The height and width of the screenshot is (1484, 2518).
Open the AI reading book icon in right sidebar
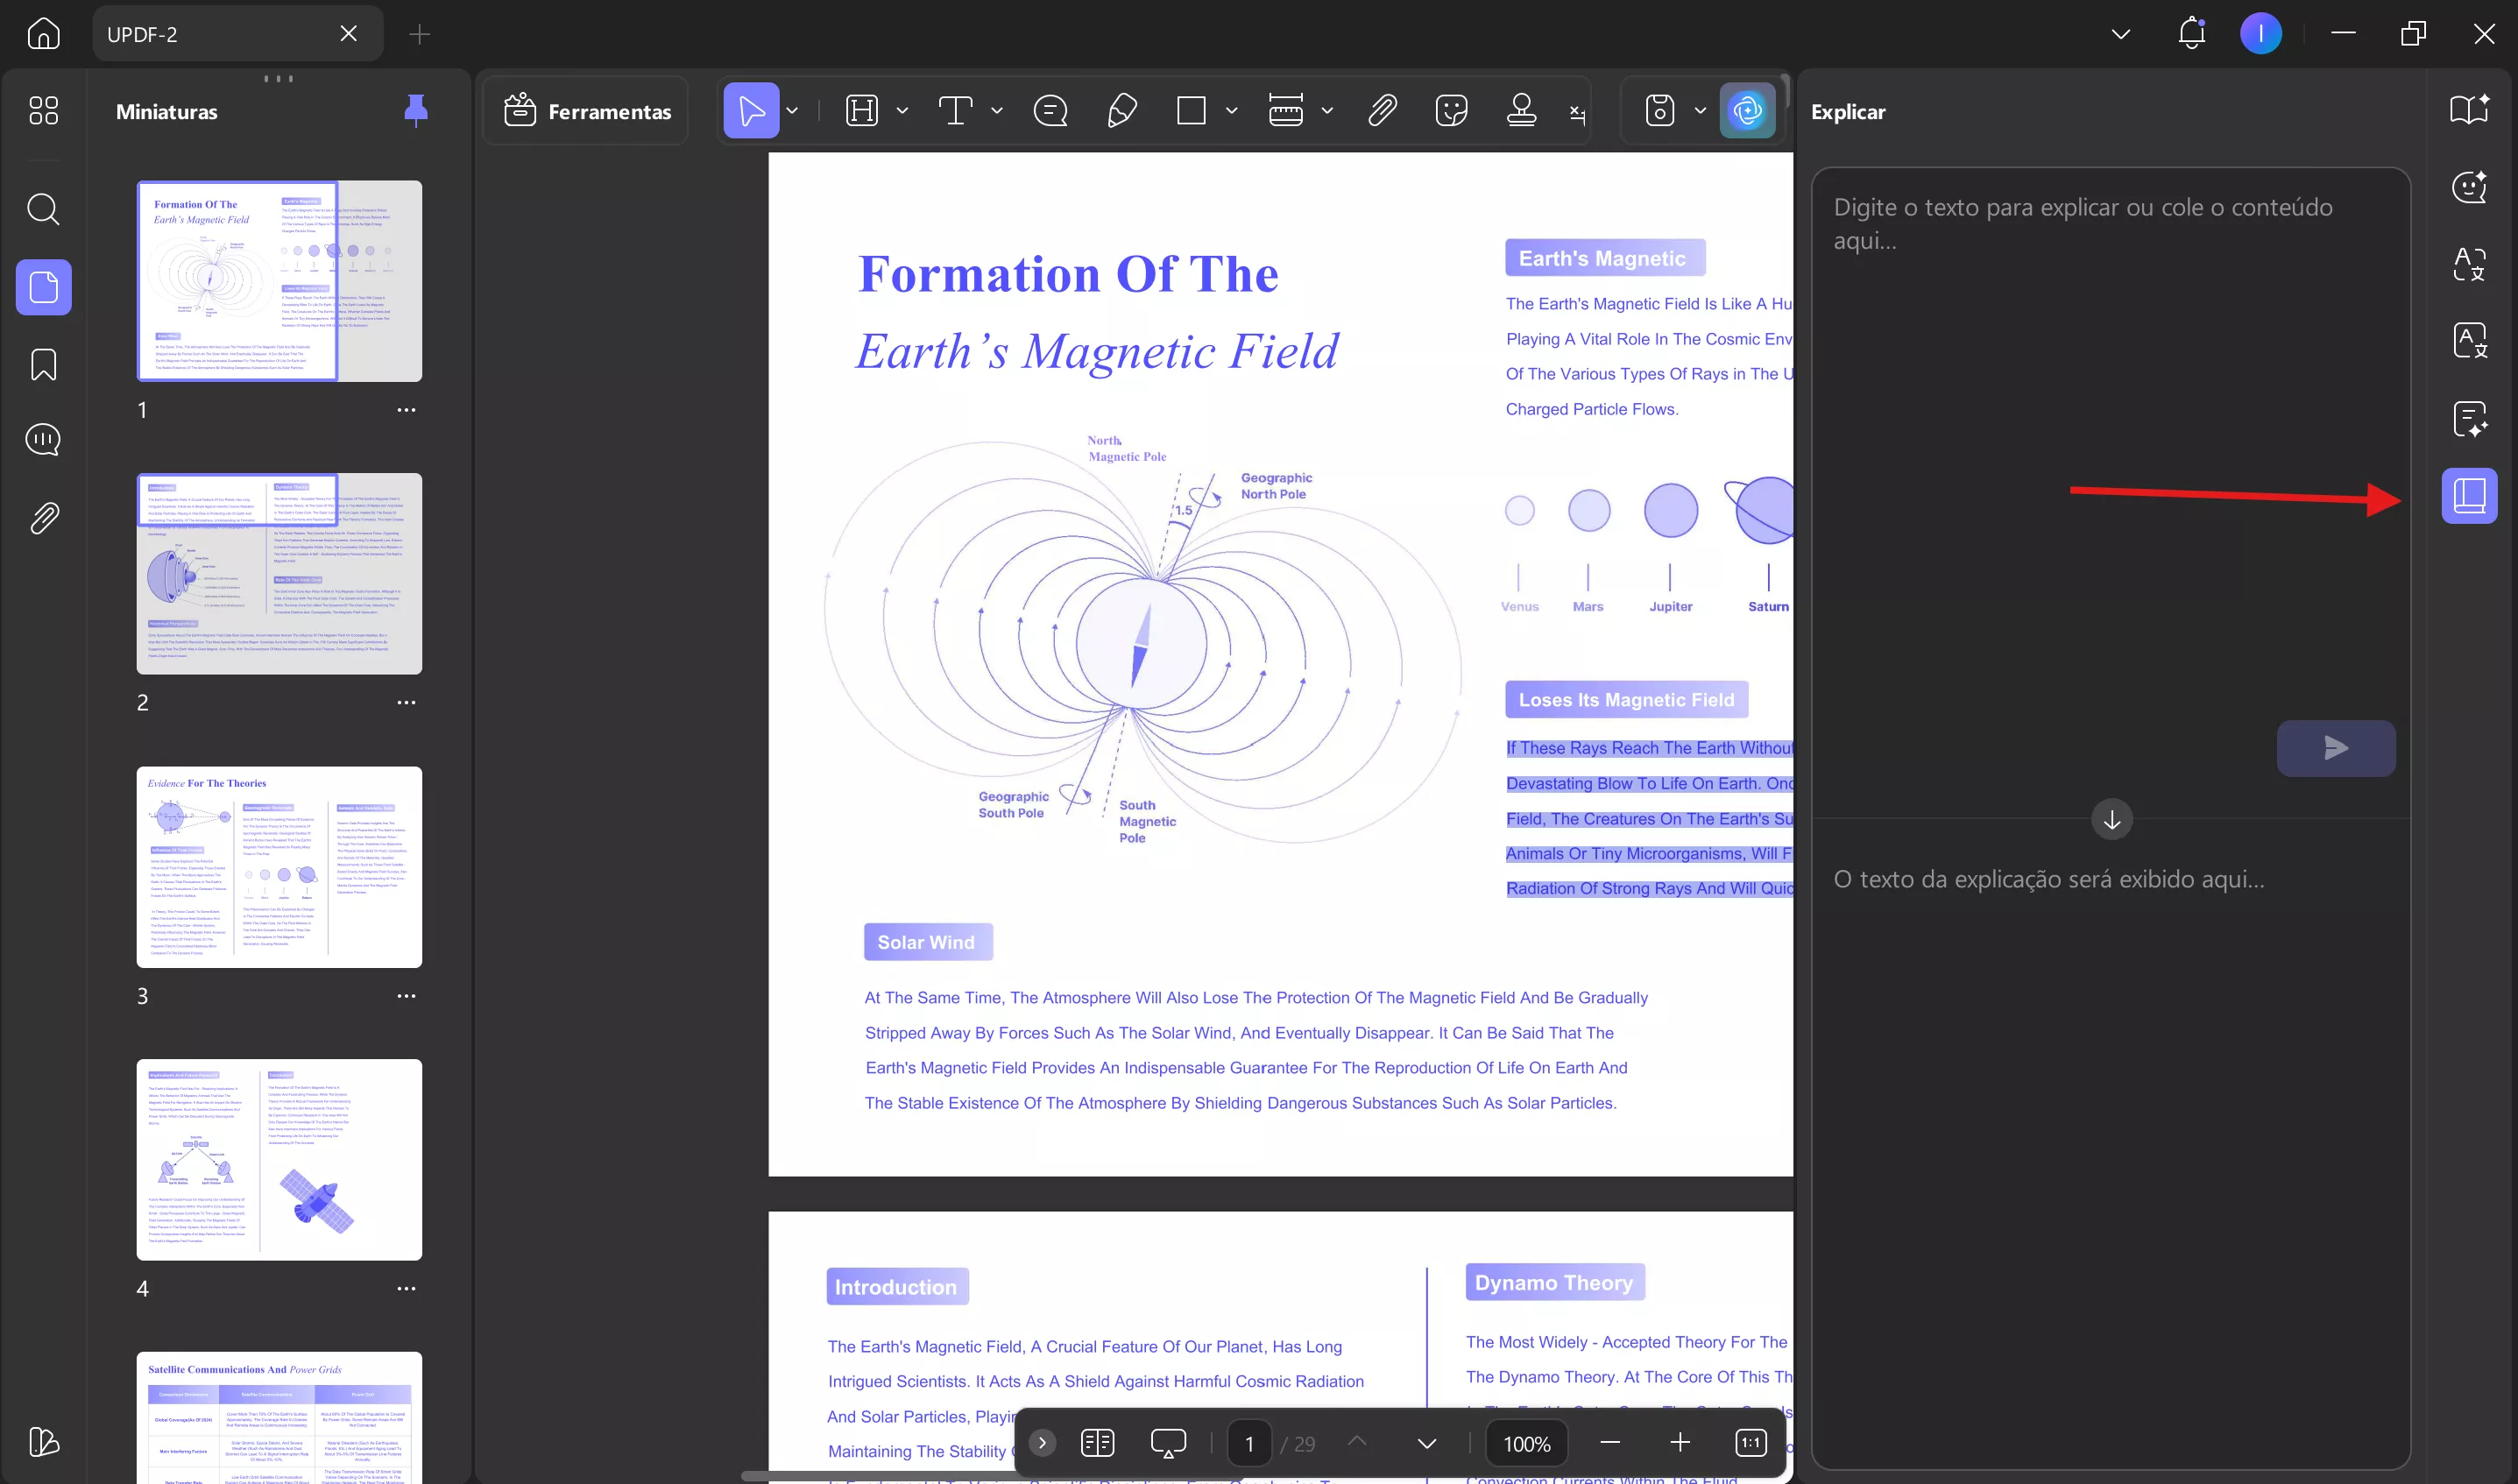(2469, 109)
